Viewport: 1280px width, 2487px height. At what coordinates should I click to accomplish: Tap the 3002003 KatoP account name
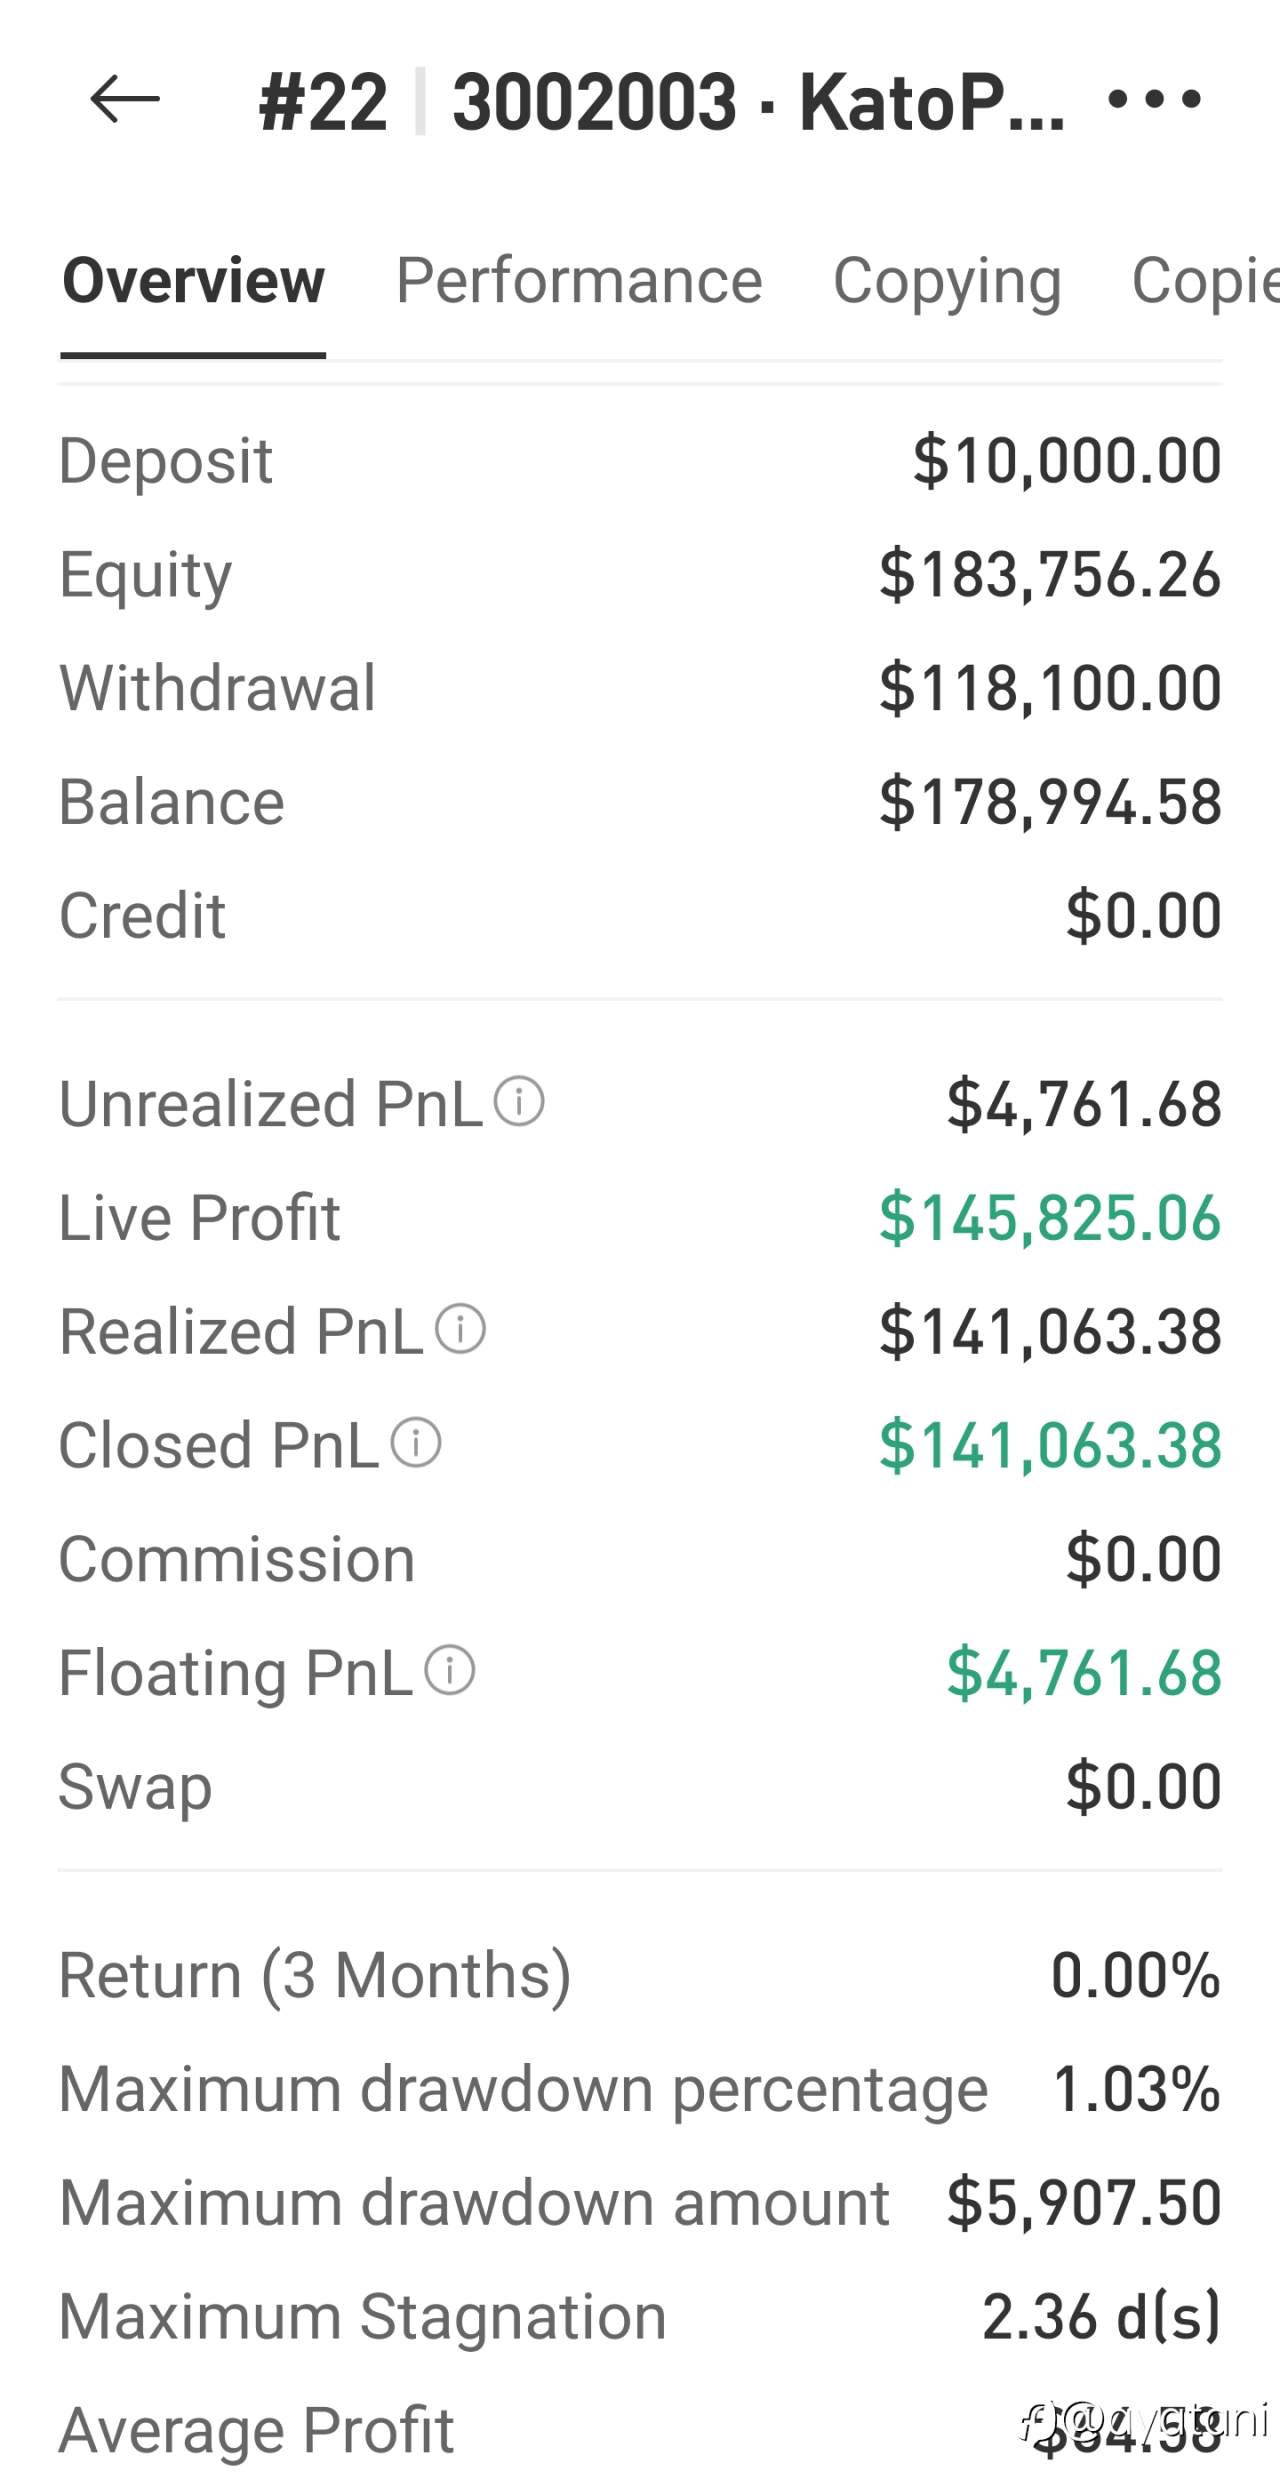(758, 102)
